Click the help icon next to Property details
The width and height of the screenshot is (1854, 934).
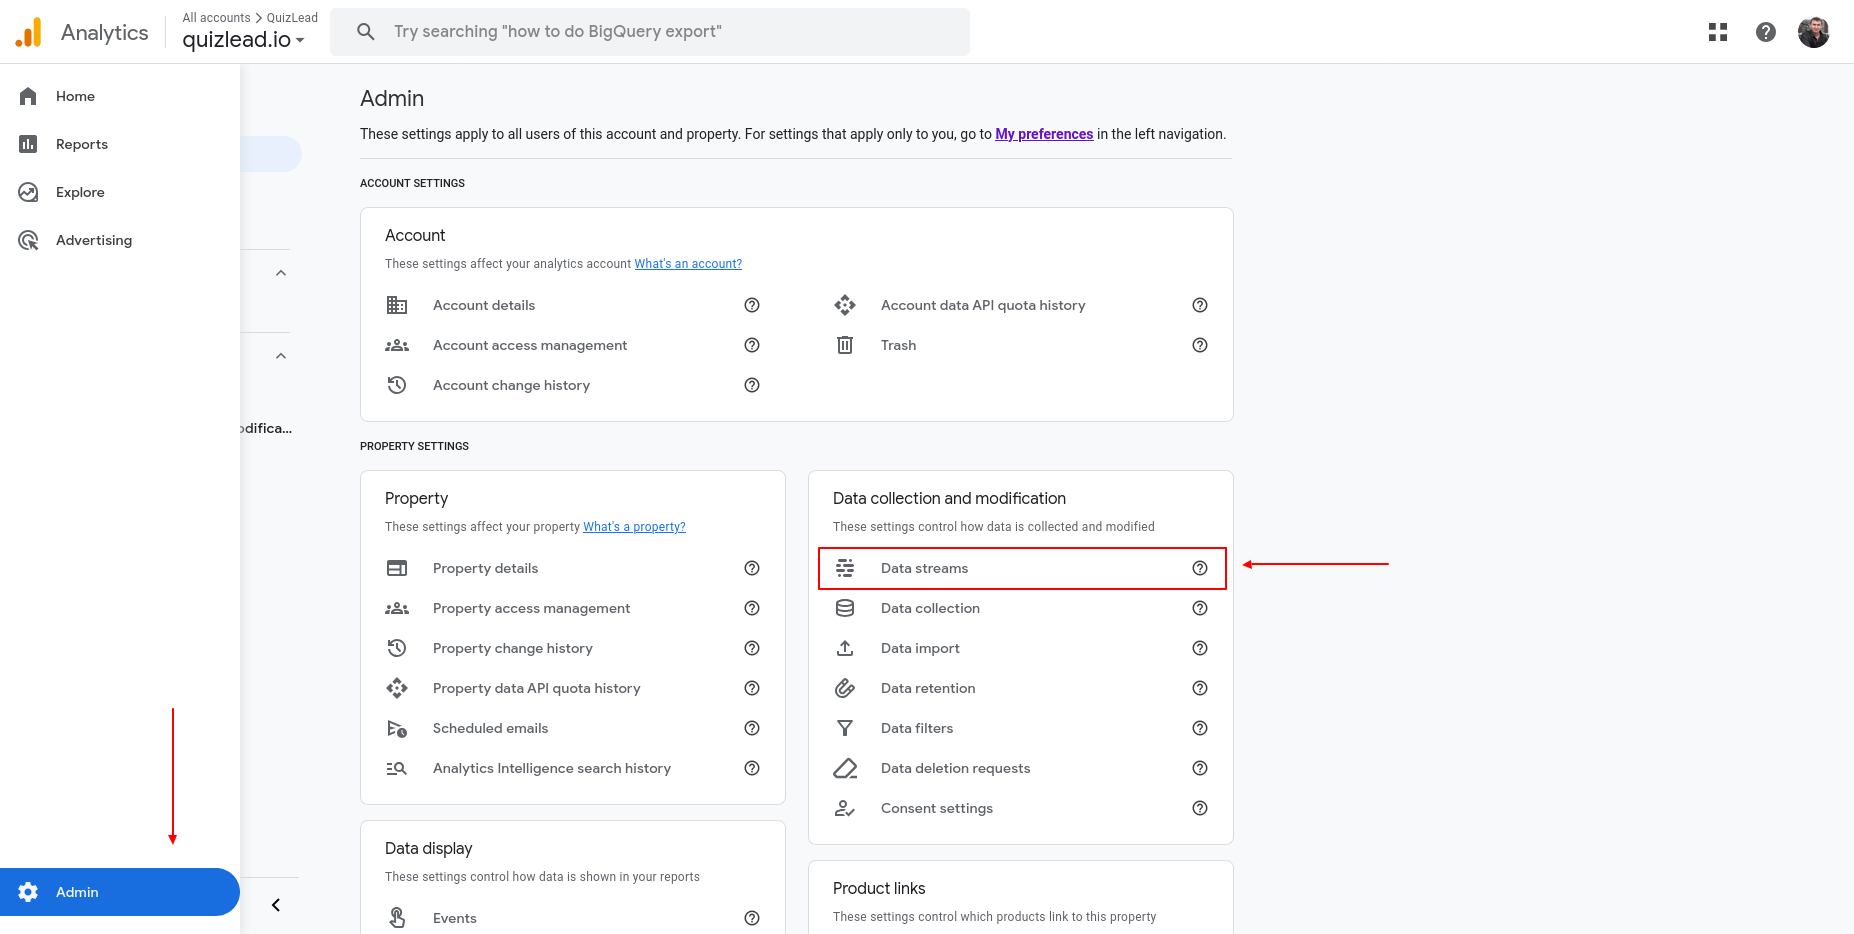[752, 568]
